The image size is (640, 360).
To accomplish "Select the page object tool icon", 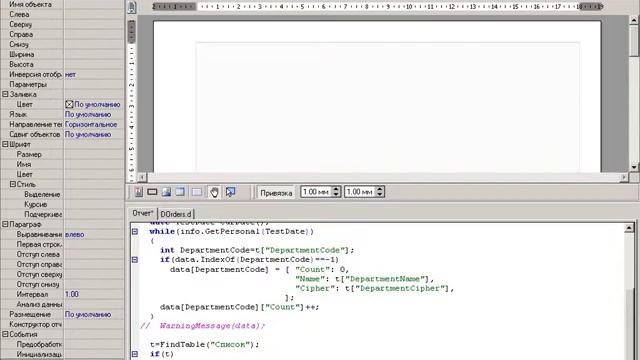I will pyautogui.click(x=139, y=192).
